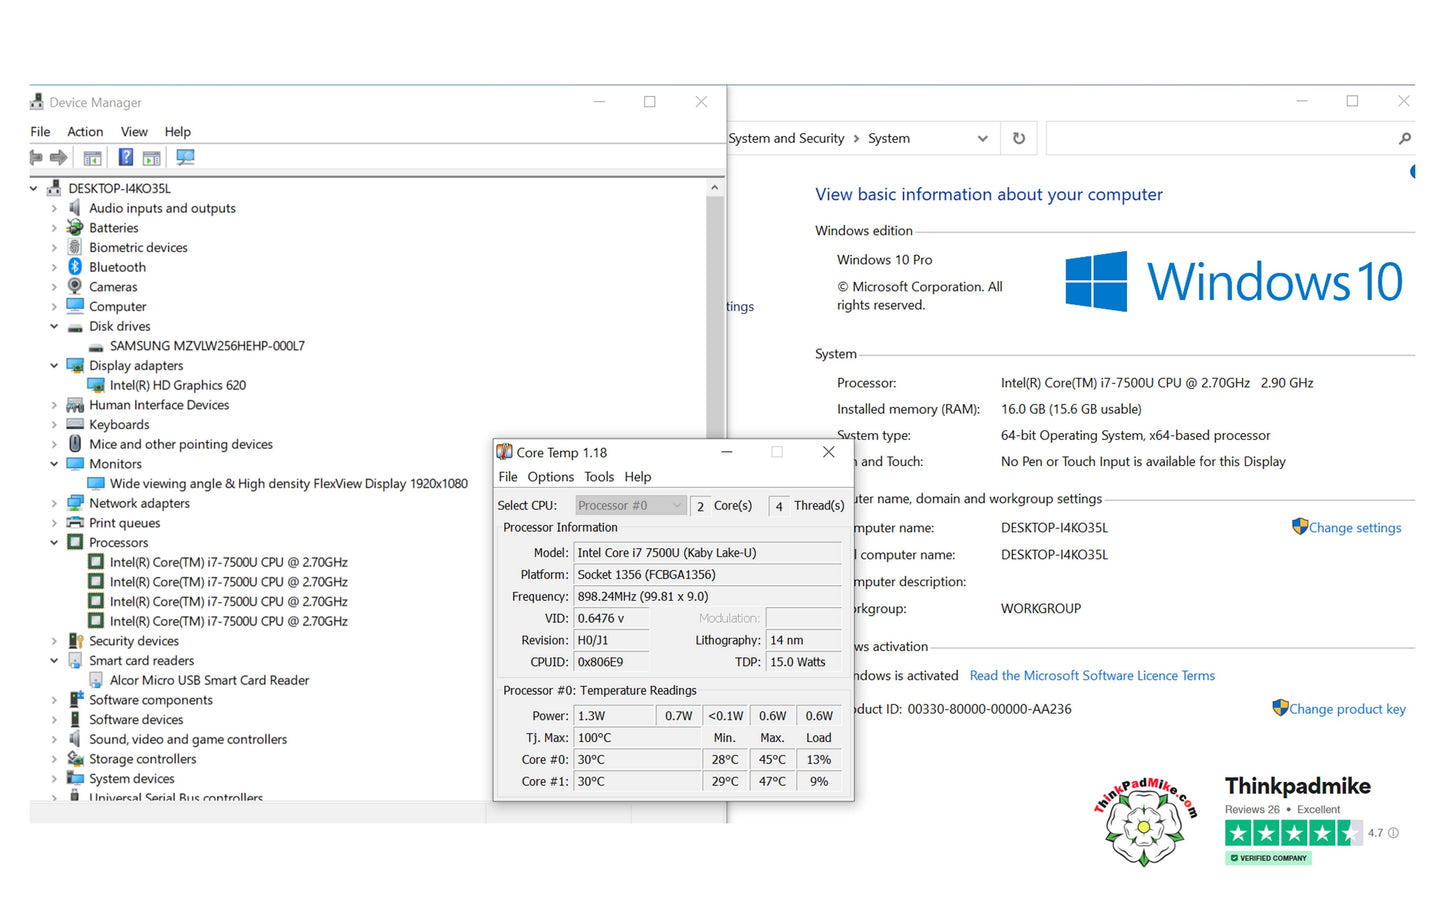Click the monitor toolbar icon in Device Manager
Viewport: 1445px width, 908px height.
pos(185,157)
